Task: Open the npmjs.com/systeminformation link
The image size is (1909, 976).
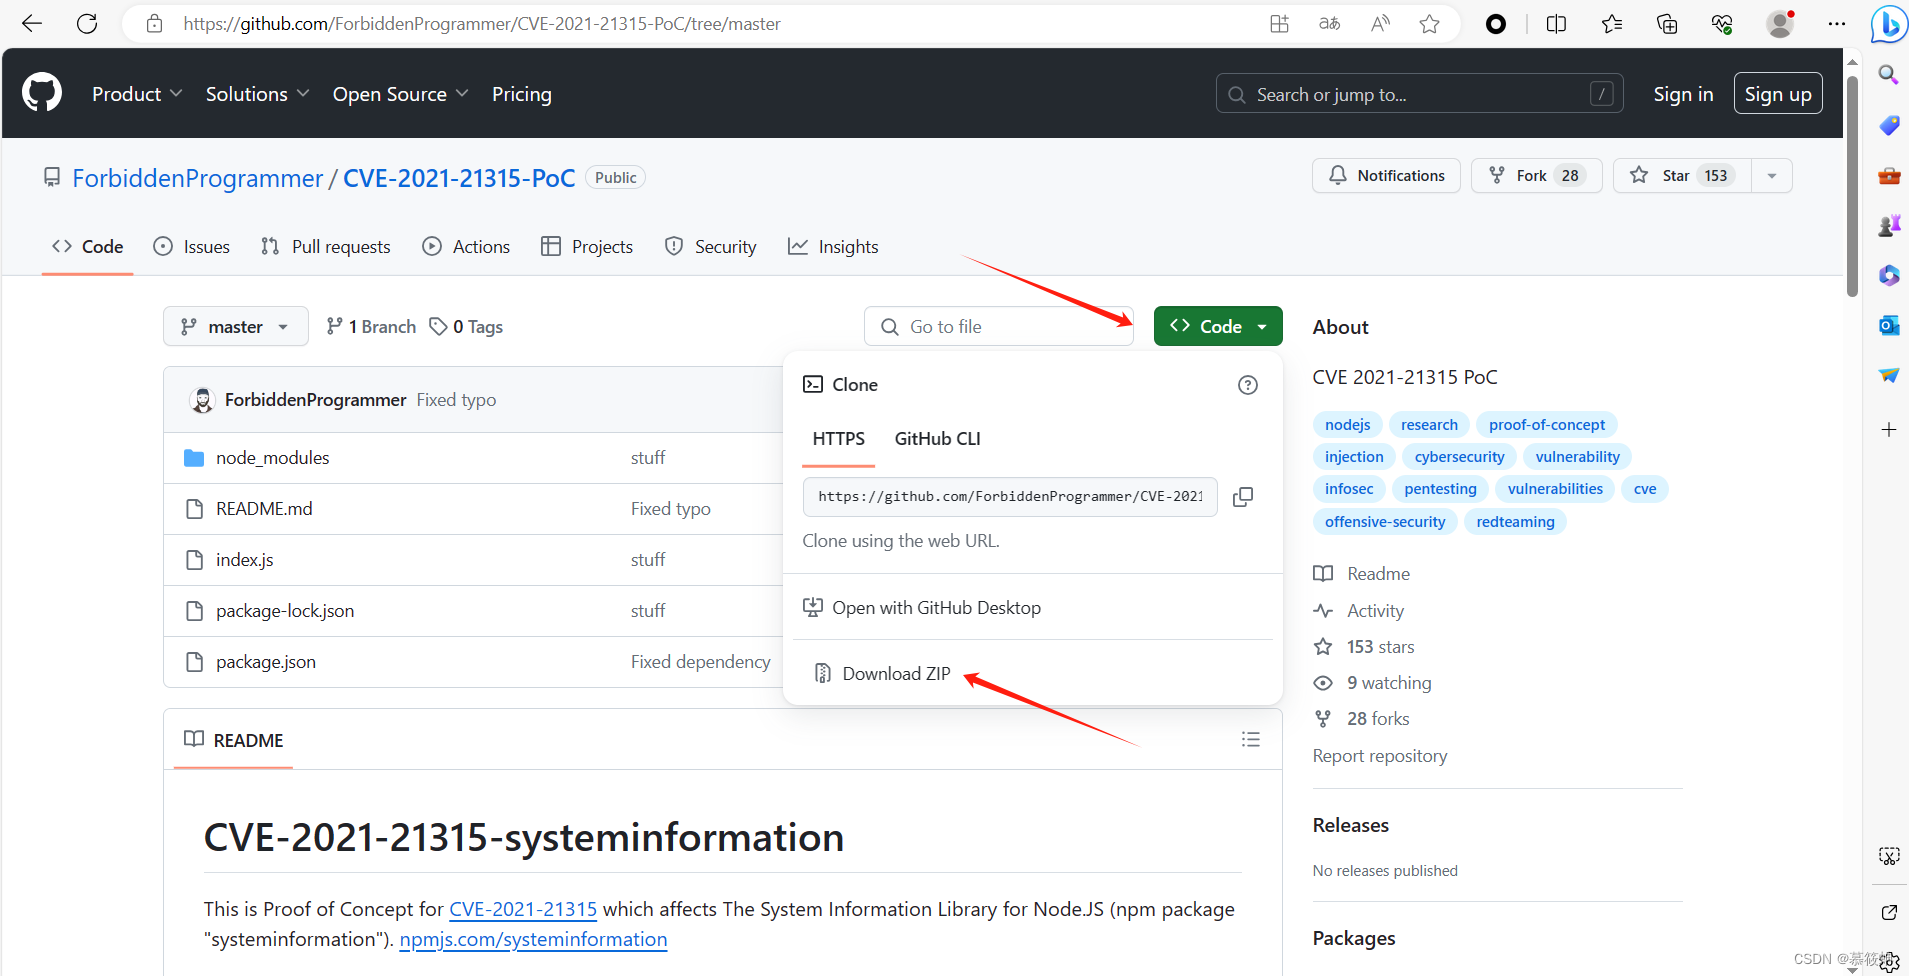Action: (533, 939)
